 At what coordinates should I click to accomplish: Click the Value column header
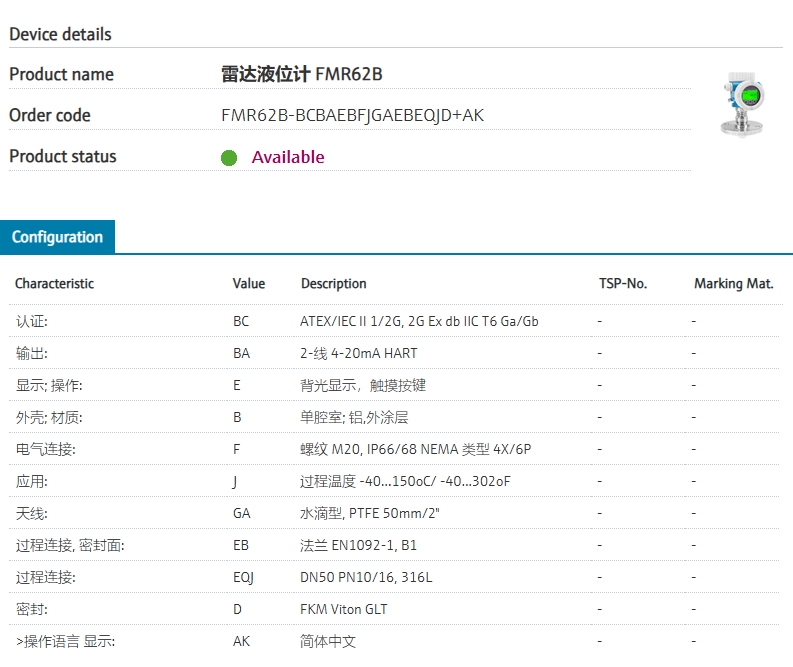click(x=249, y=284)
